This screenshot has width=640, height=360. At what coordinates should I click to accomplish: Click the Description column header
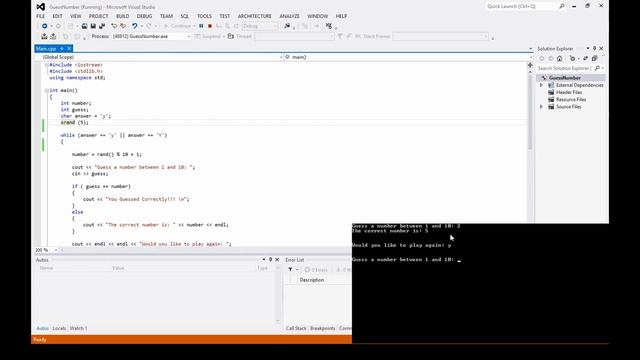point(312,280)
